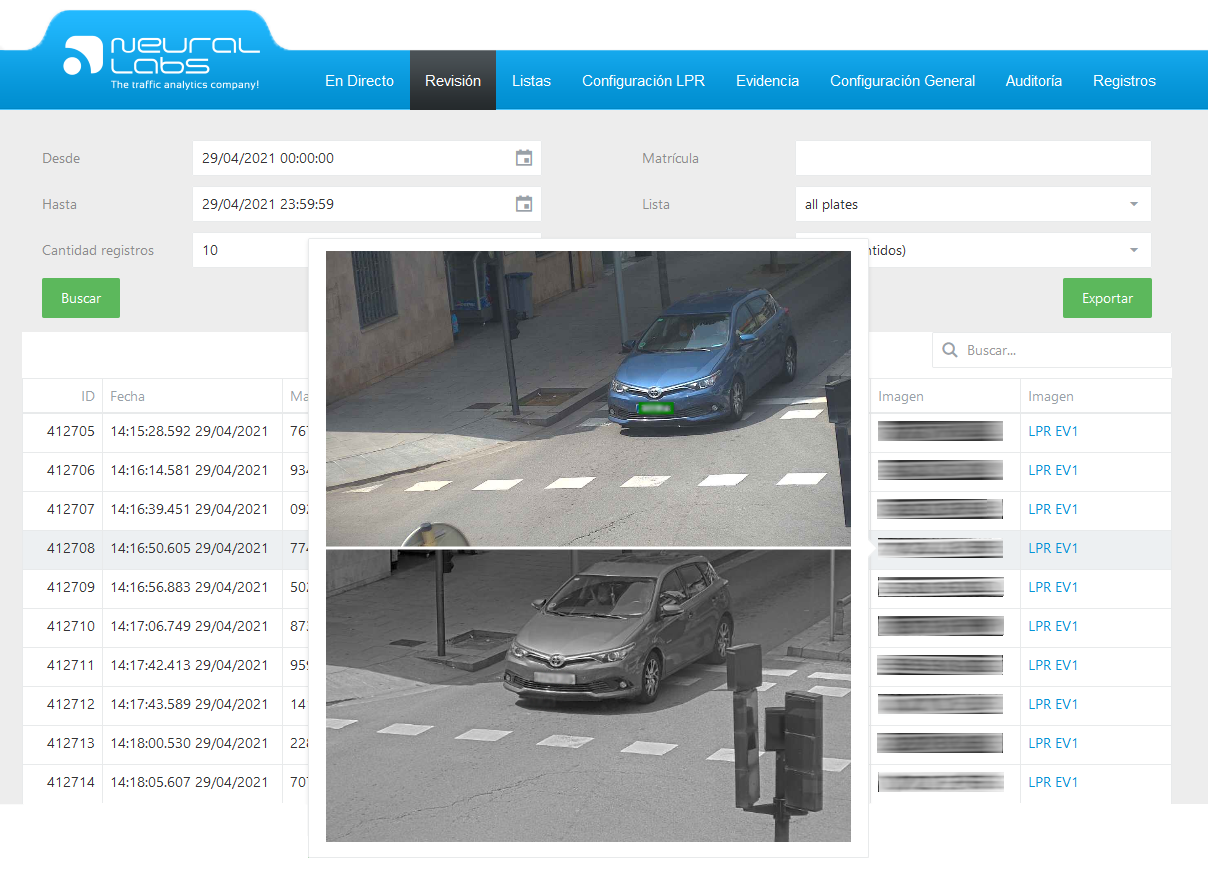The height and width of the screenshot is (872, 1208).
Task: Open calendar picker for Hasta date
Action: tap(523, 204)
